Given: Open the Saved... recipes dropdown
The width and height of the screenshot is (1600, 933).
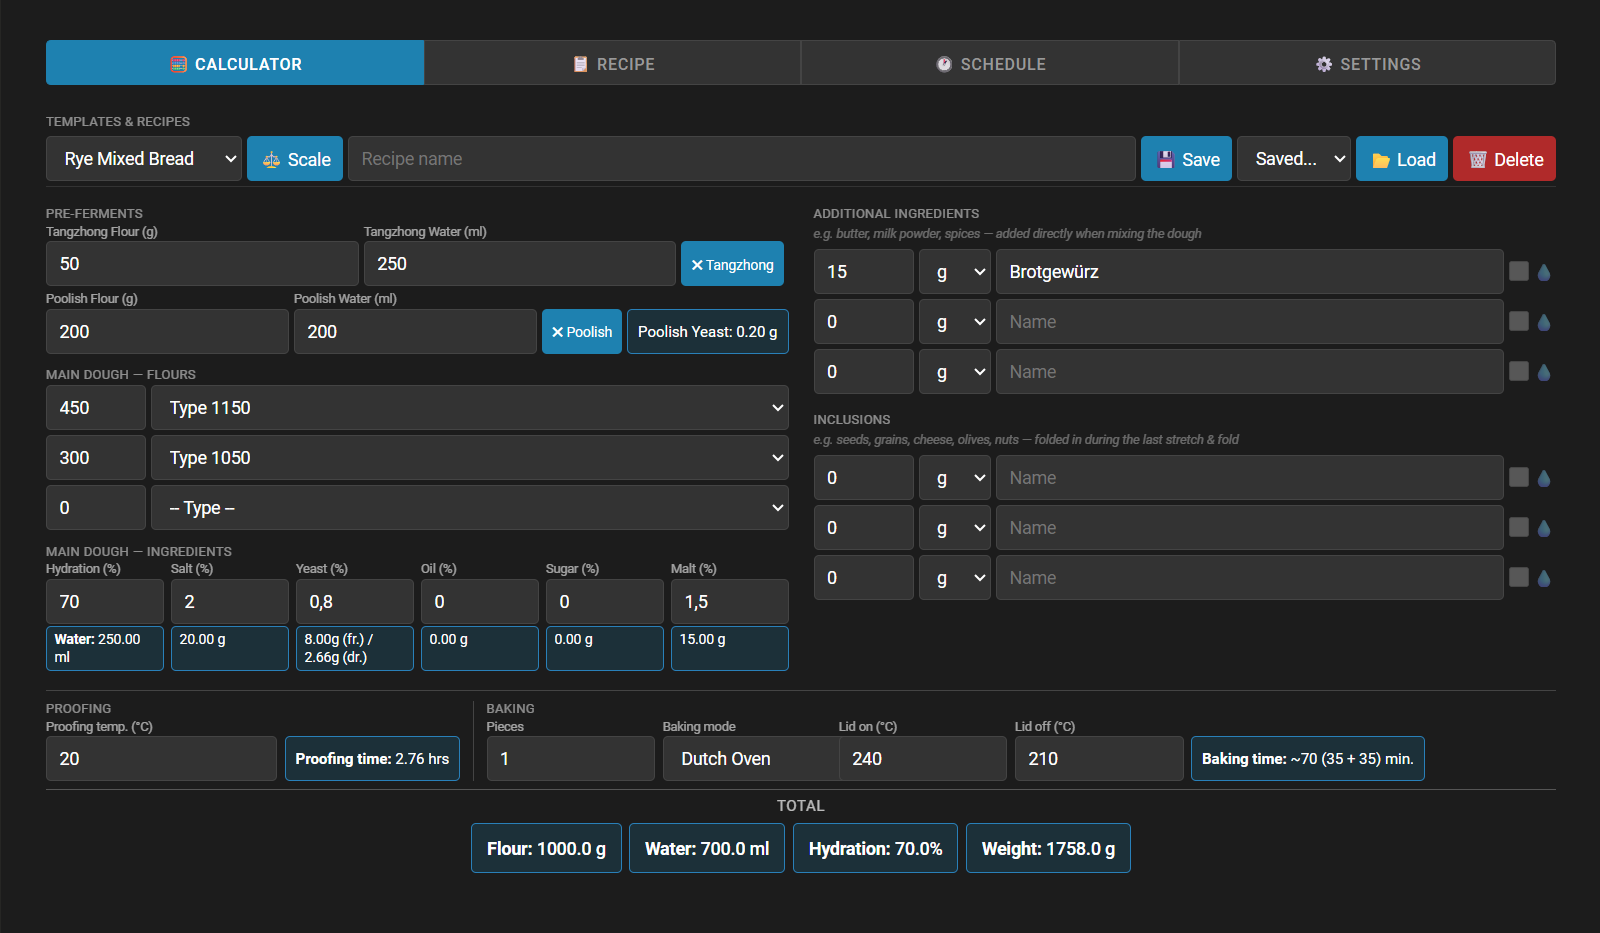Looking at the screenshot, I should tap(1293, 159).
